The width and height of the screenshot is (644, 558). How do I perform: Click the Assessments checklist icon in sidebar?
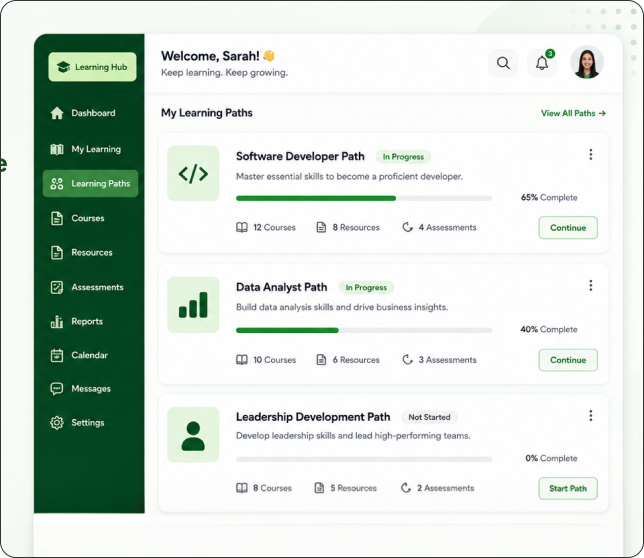[57, 287]
